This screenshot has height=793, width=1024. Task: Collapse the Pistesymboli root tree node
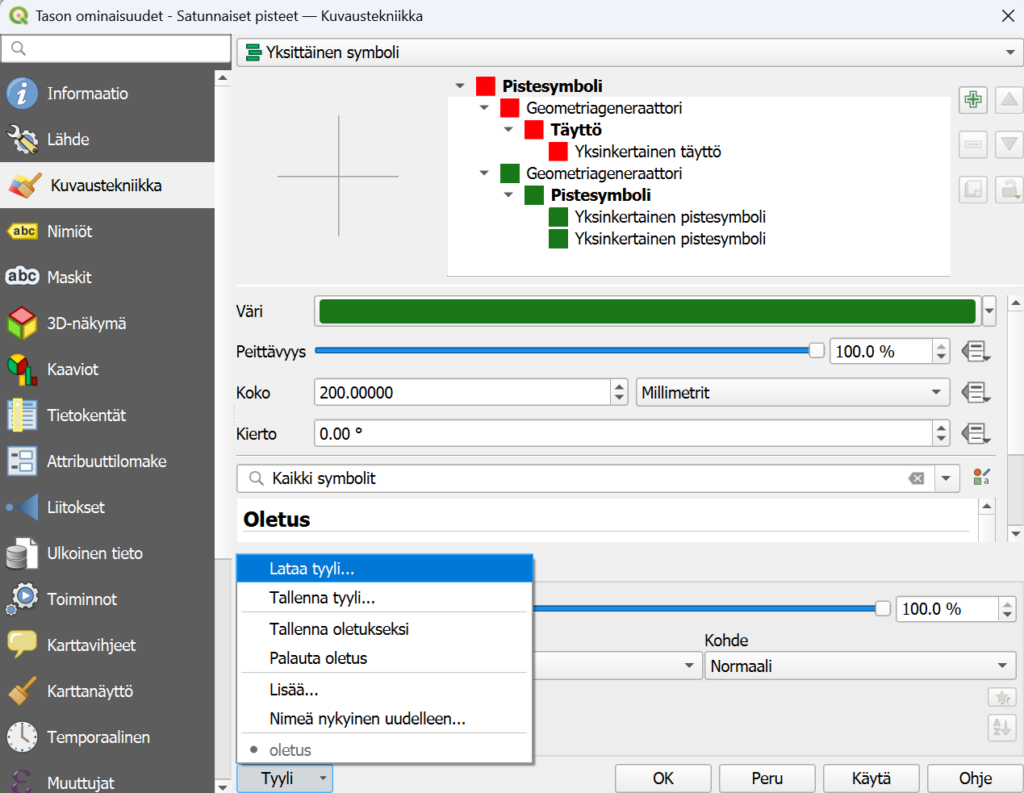[459, 87]
